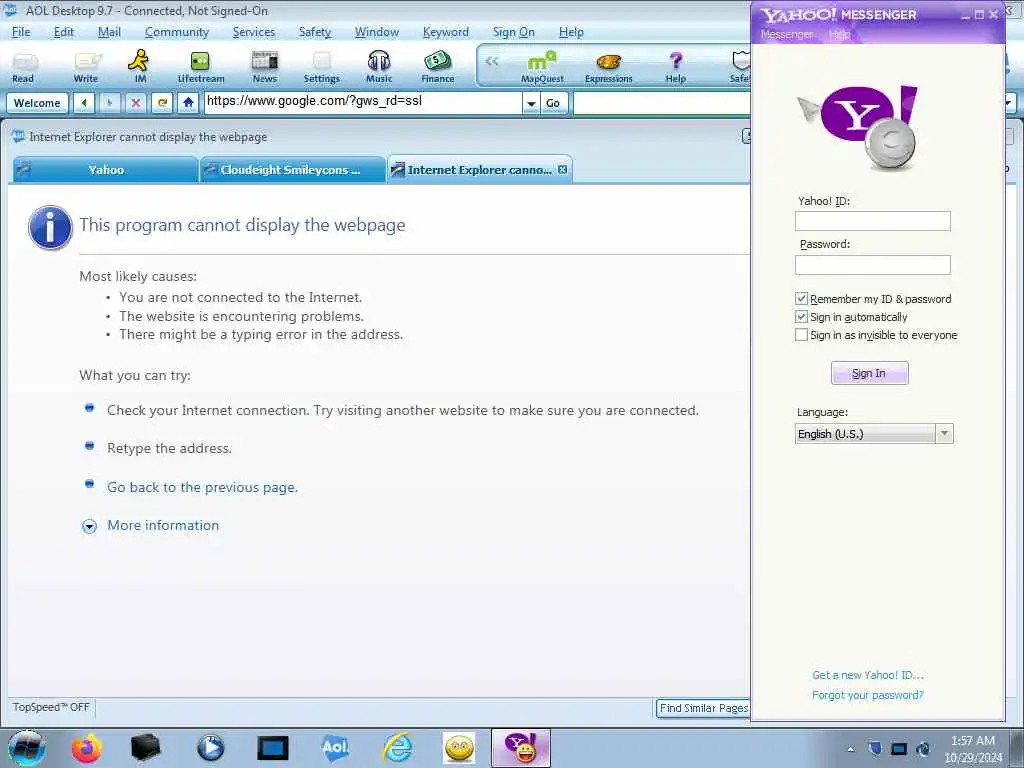Image resolution: width=1024 pixels, height=768 pixels.
Task: Click the Password input field
Action: click(x=872, y=264)
